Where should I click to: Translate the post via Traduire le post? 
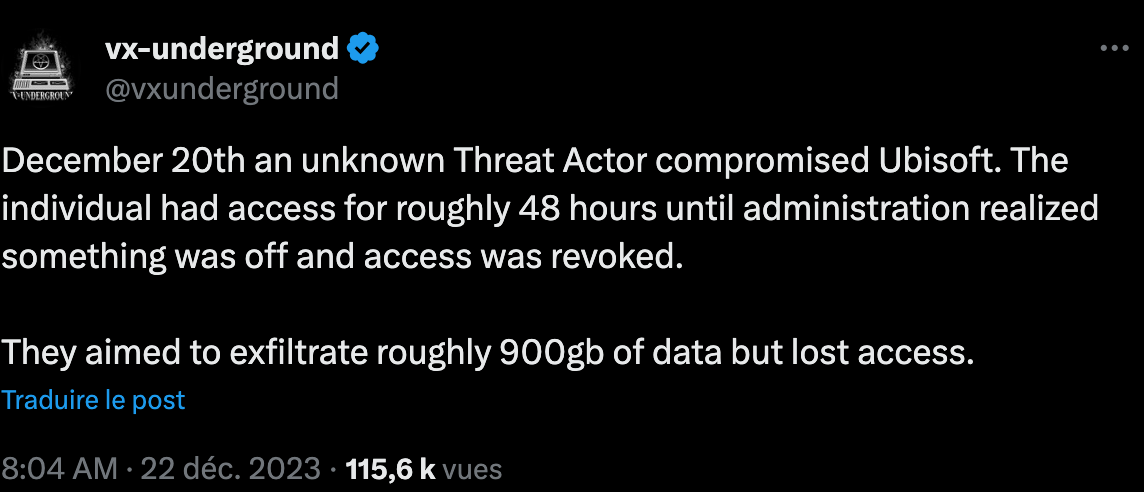pos(93,400)
